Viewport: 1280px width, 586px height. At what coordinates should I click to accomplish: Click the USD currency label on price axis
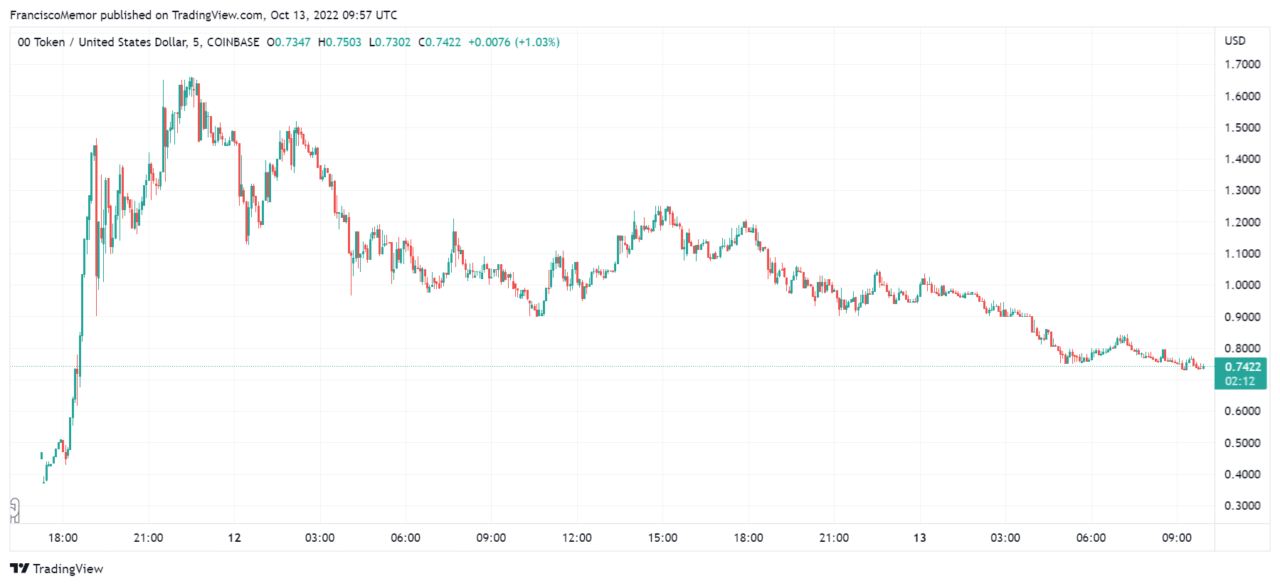coord(1235,41)
